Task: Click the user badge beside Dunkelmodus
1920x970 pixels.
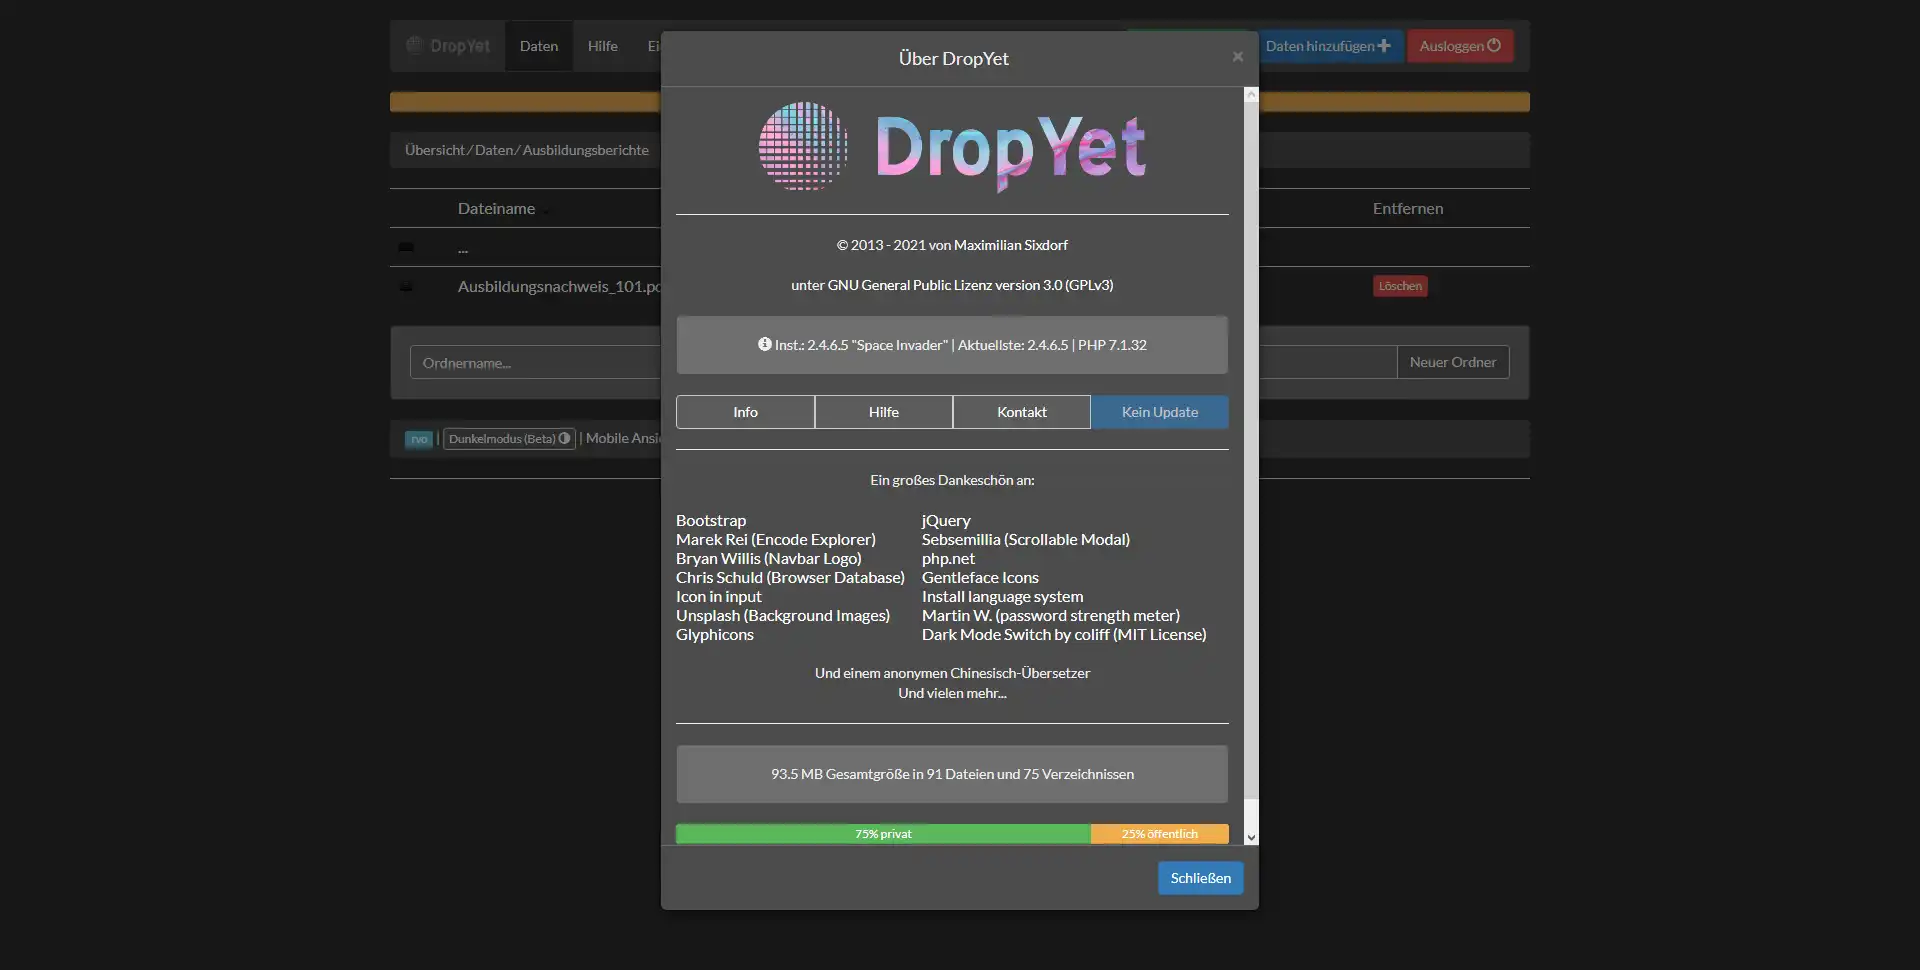Action: pos(419,439)
